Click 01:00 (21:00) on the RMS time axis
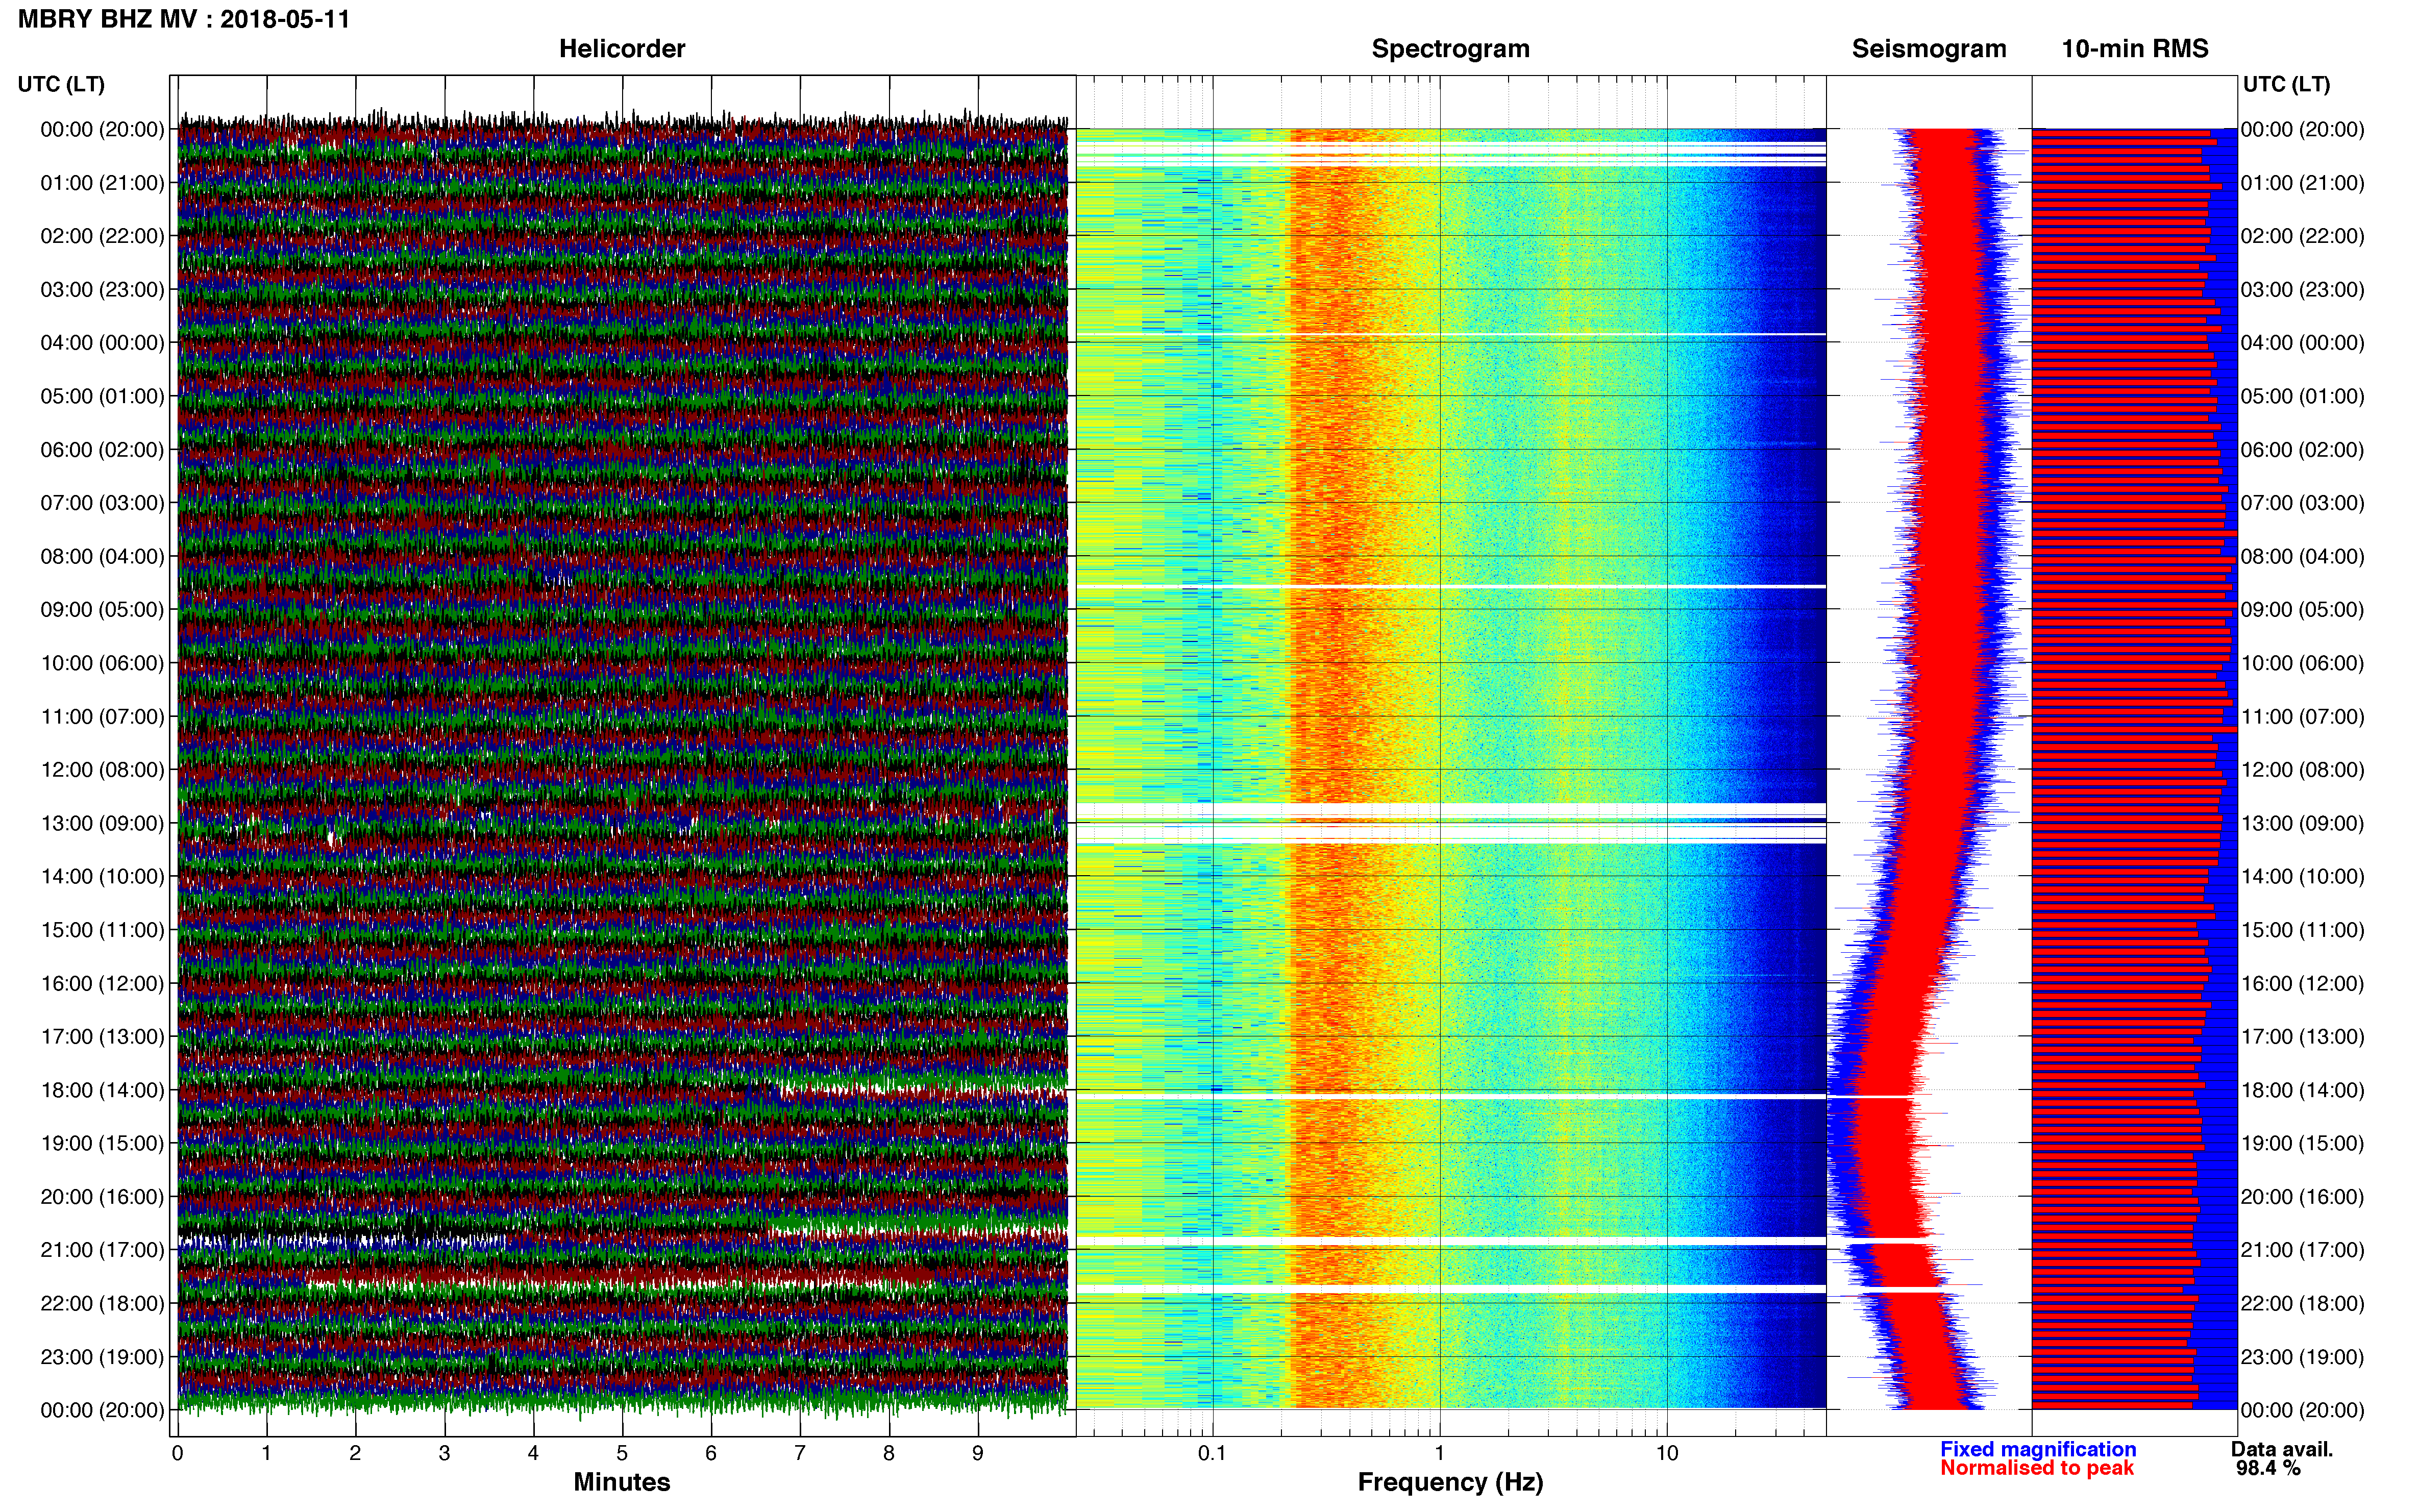The height and width of the screenshot is (1512, 2419). (x=2302, y=183)
